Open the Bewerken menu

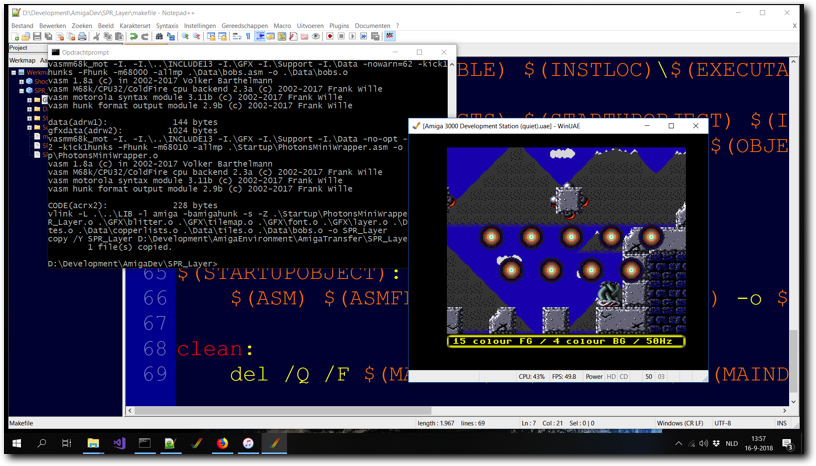coord(53,26)
